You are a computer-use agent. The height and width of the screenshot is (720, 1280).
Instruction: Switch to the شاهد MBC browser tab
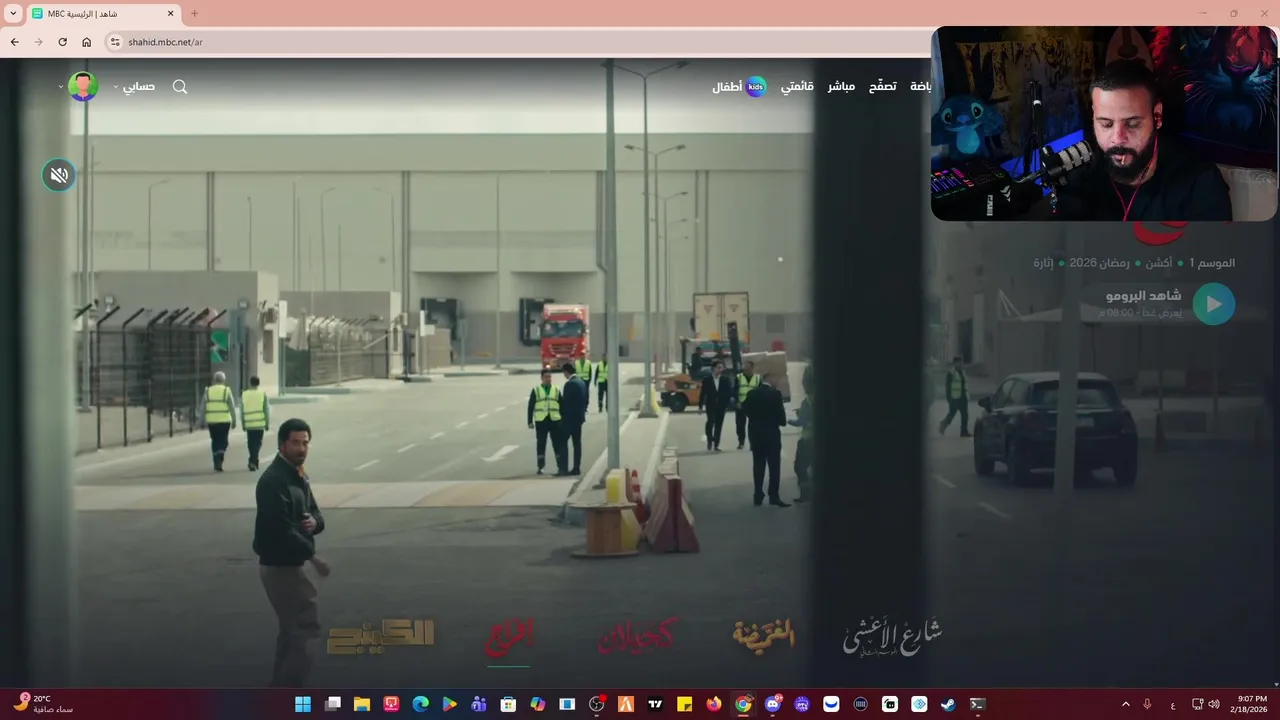tap(103, 14)
